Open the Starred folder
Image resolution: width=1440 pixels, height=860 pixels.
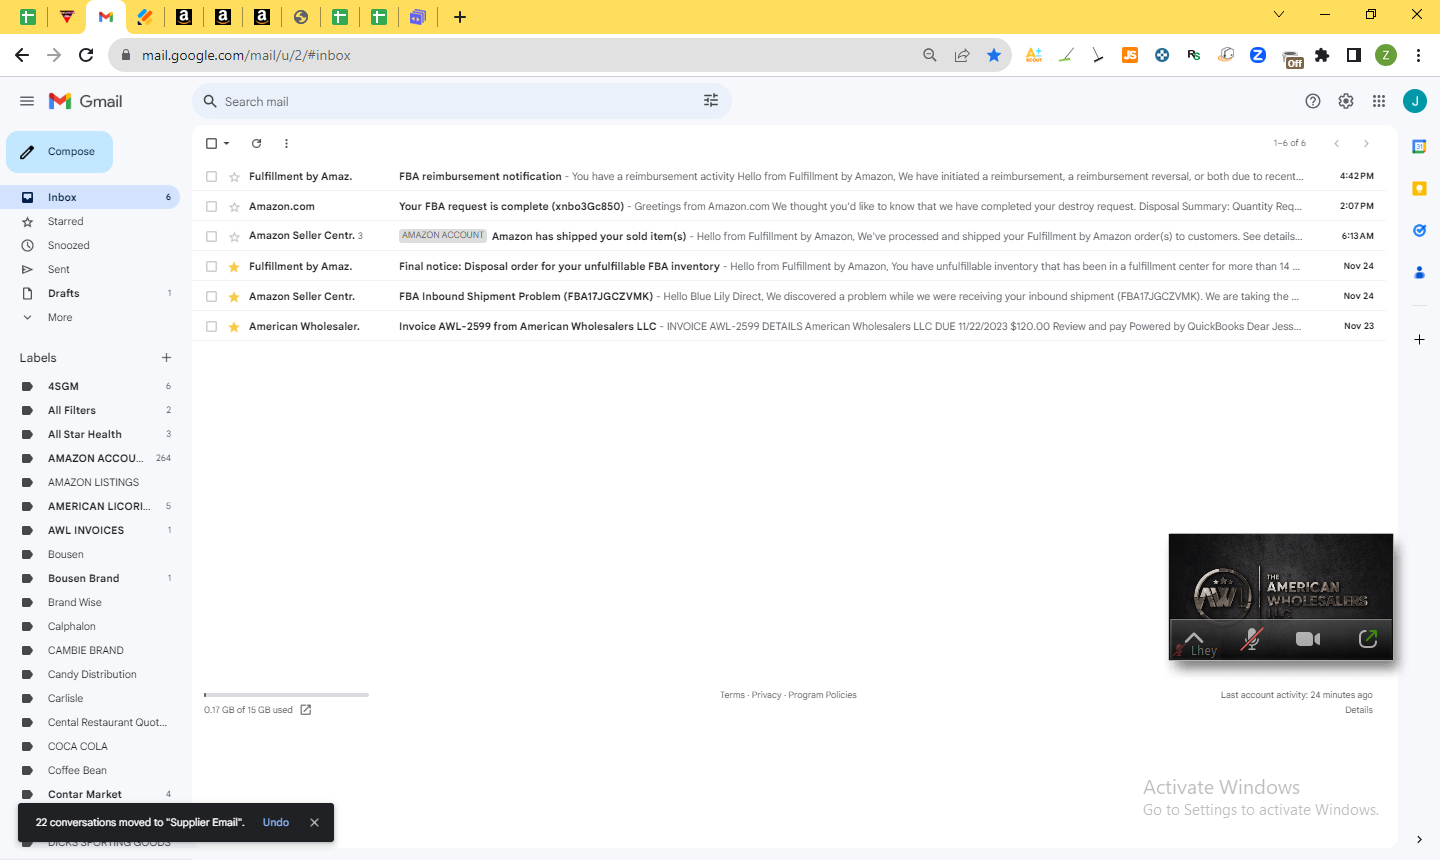[90, 221]
